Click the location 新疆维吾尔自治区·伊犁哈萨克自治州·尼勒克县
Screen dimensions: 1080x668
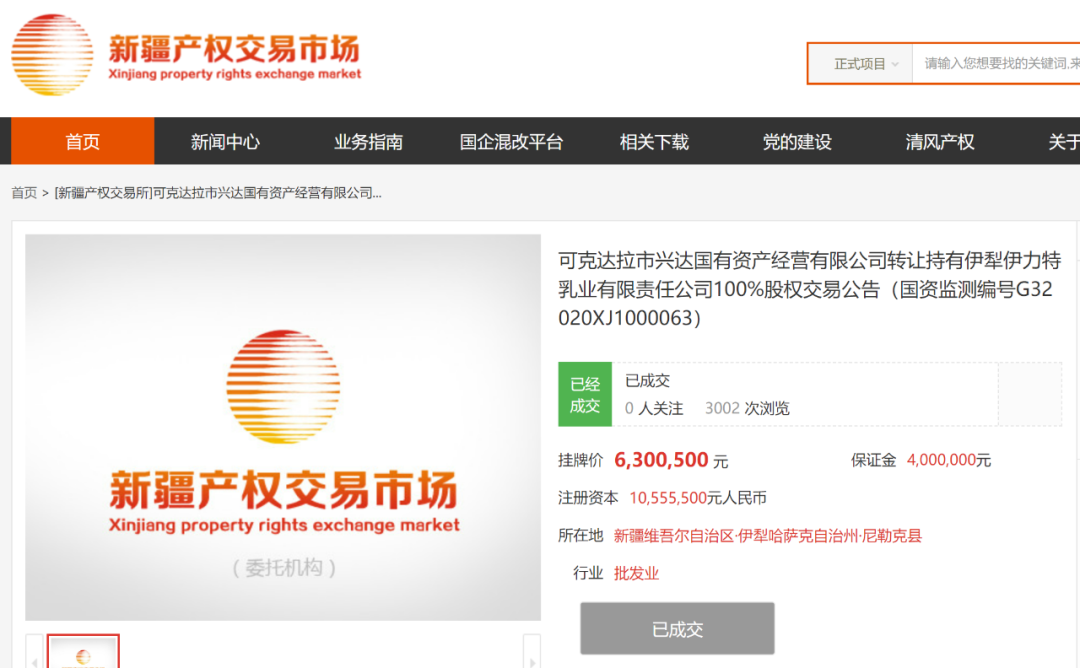(x=768, y=536)
